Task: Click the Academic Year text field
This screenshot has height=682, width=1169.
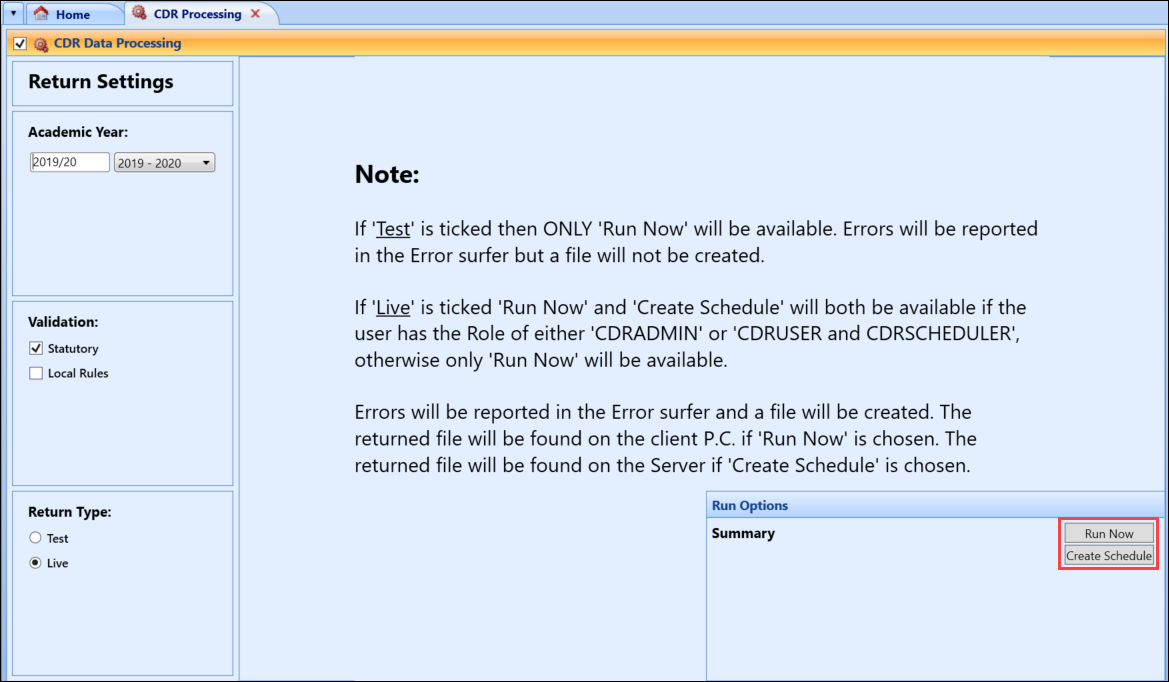Action: [x=70, y=162]
